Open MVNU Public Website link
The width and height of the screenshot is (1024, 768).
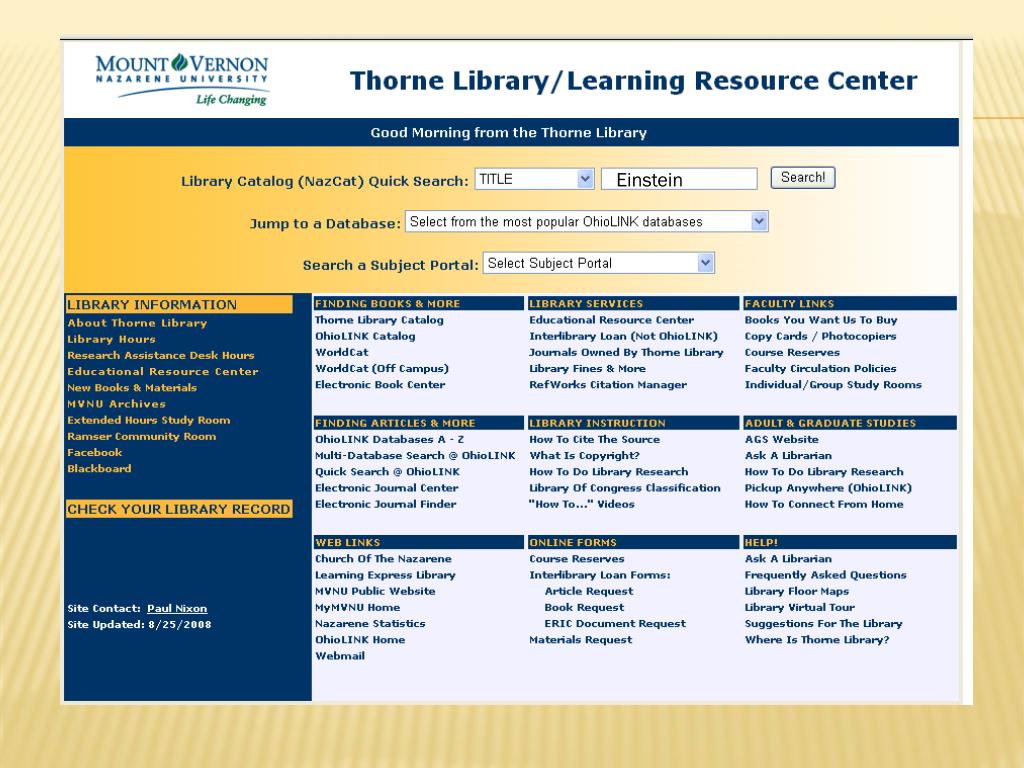click(375, 591)
